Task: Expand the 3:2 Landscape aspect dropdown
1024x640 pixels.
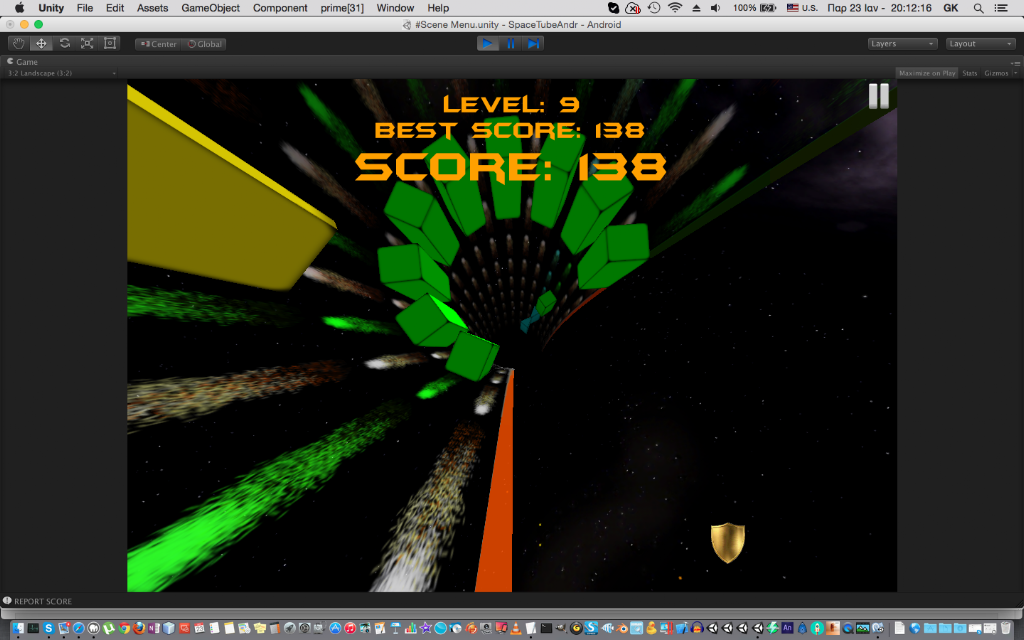Action: click(61, 73)
